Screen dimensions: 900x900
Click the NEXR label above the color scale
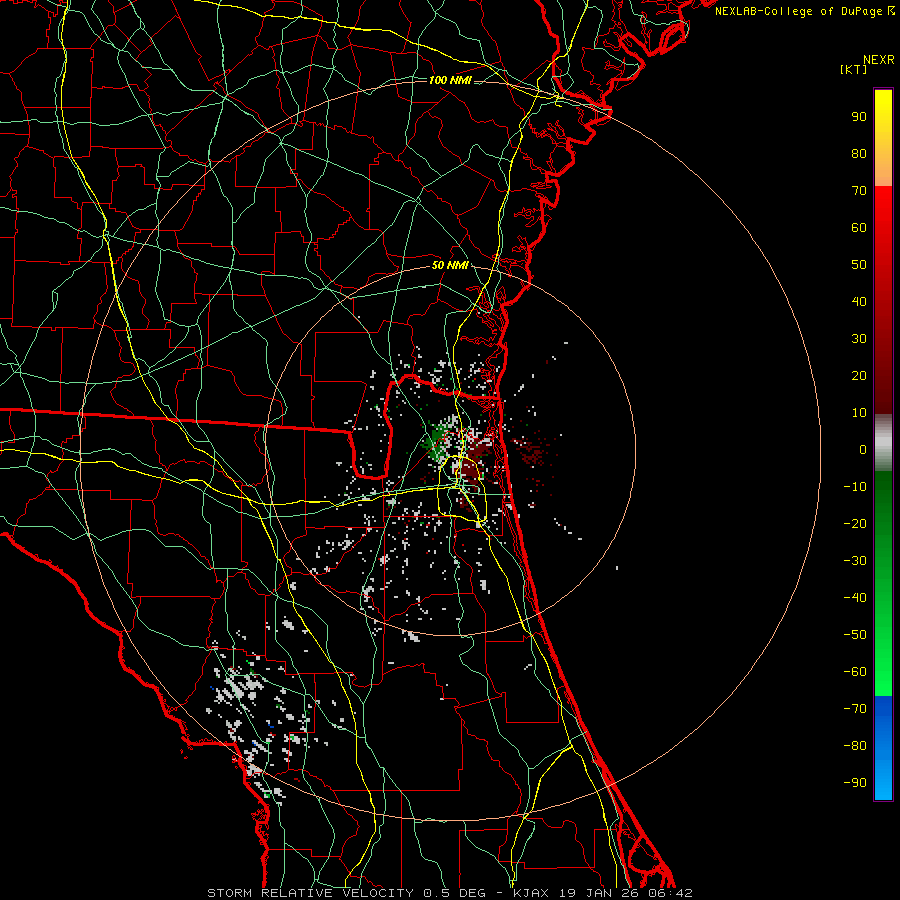[879, 60]
